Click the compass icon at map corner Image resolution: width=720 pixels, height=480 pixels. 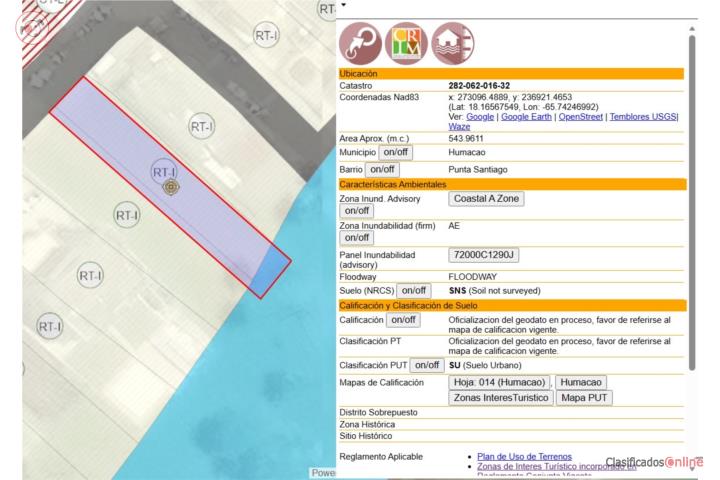(x=31, y=28)
